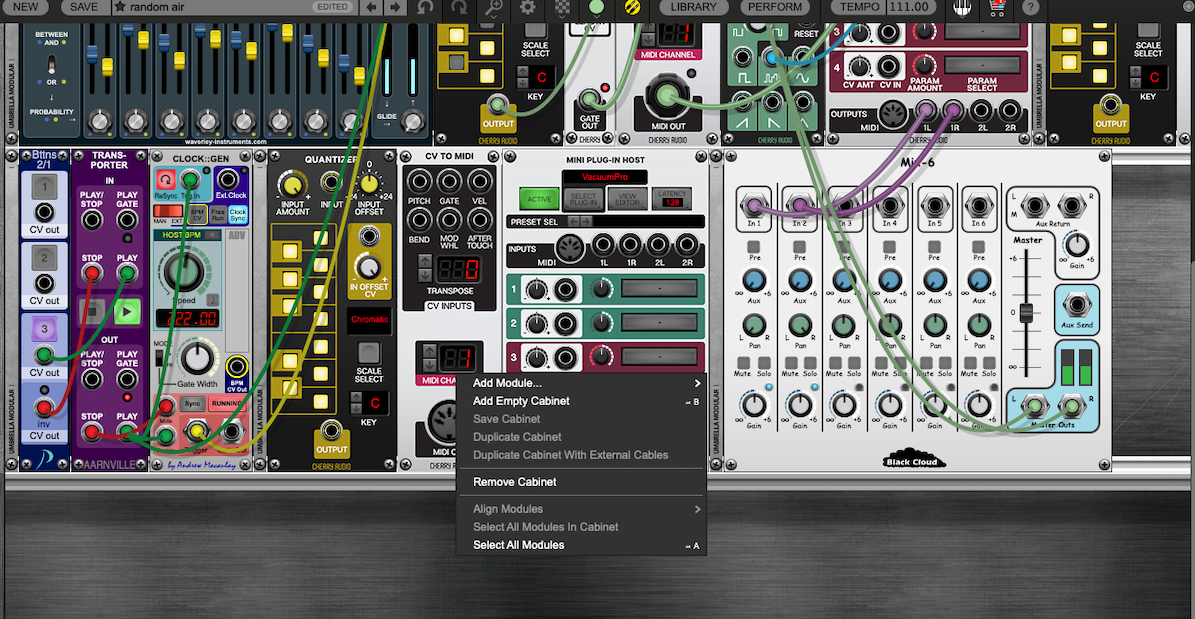Click Duplicate Cabinet menu entry
1195x619 pixels.
coord(517,437)
